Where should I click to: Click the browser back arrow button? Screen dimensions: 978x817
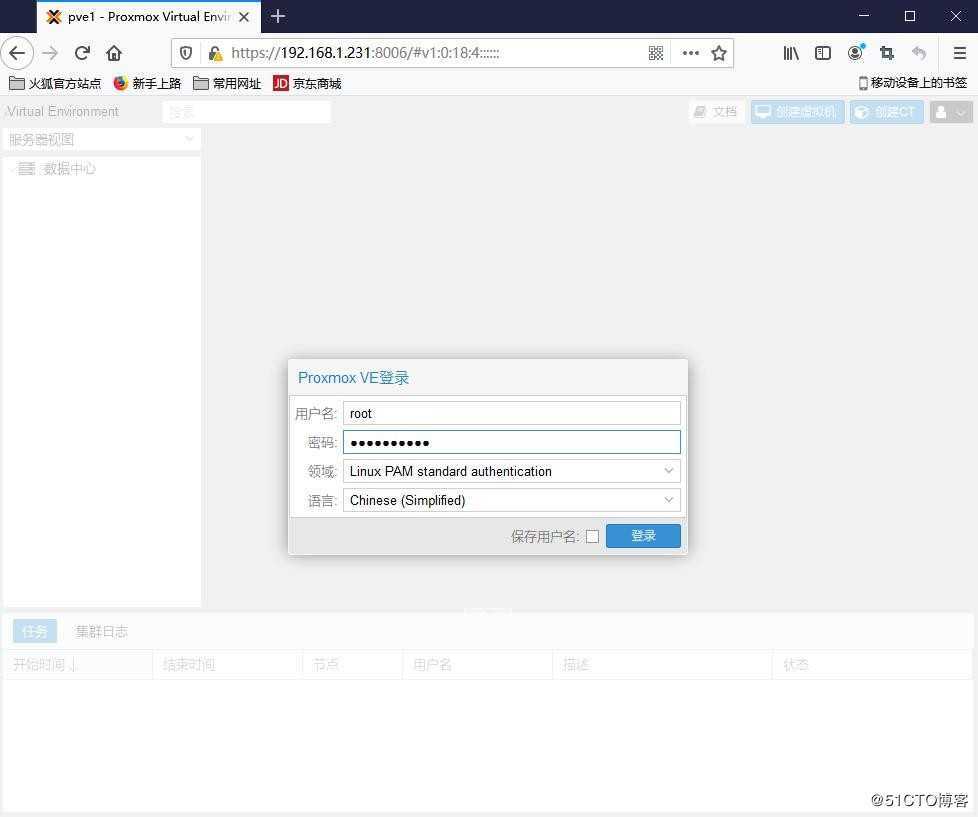tap(17, 53)
